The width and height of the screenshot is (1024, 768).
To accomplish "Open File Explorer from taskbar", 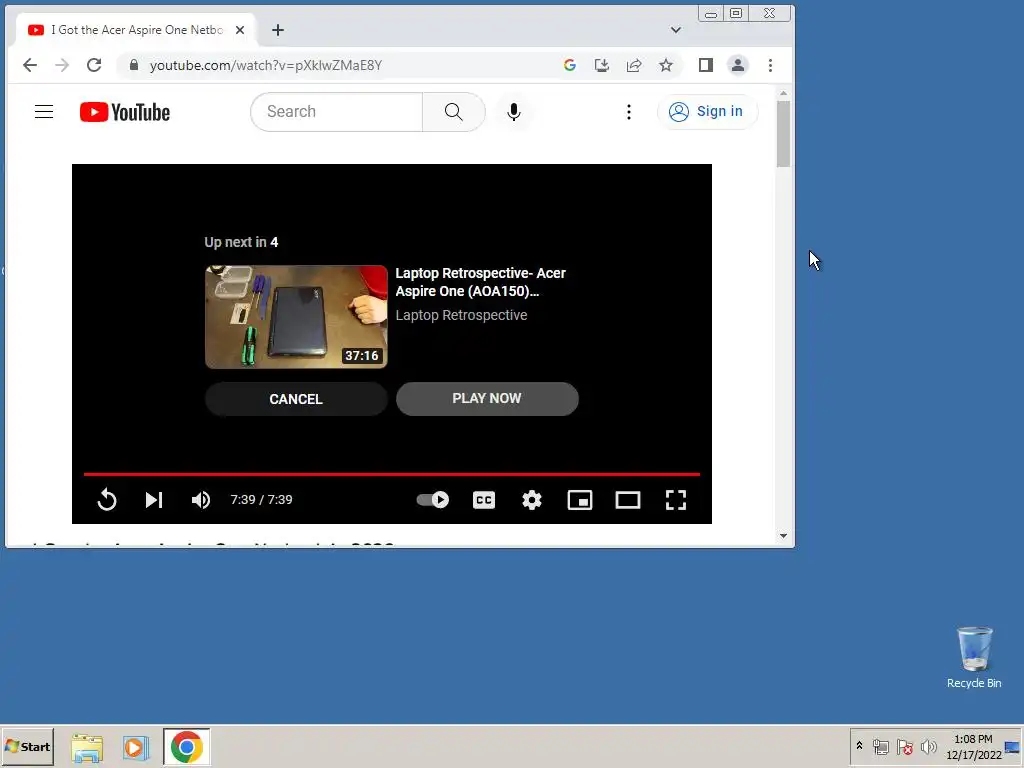I will [87, 748].
